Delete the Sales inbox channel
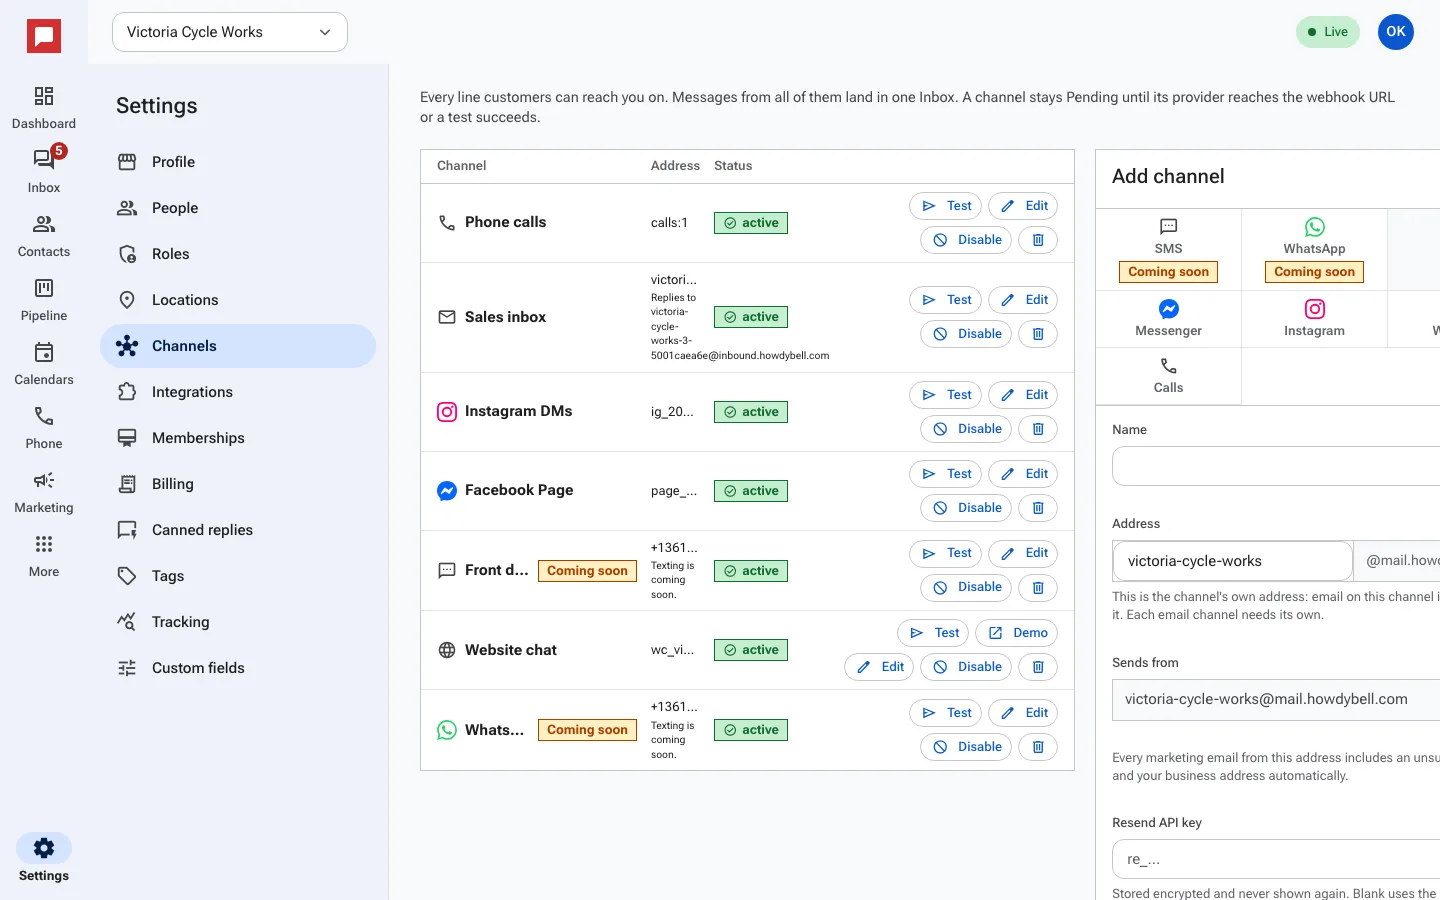Image resolution: width=1440 pixels, height=900 pixels. click(x=1038, y=334)
